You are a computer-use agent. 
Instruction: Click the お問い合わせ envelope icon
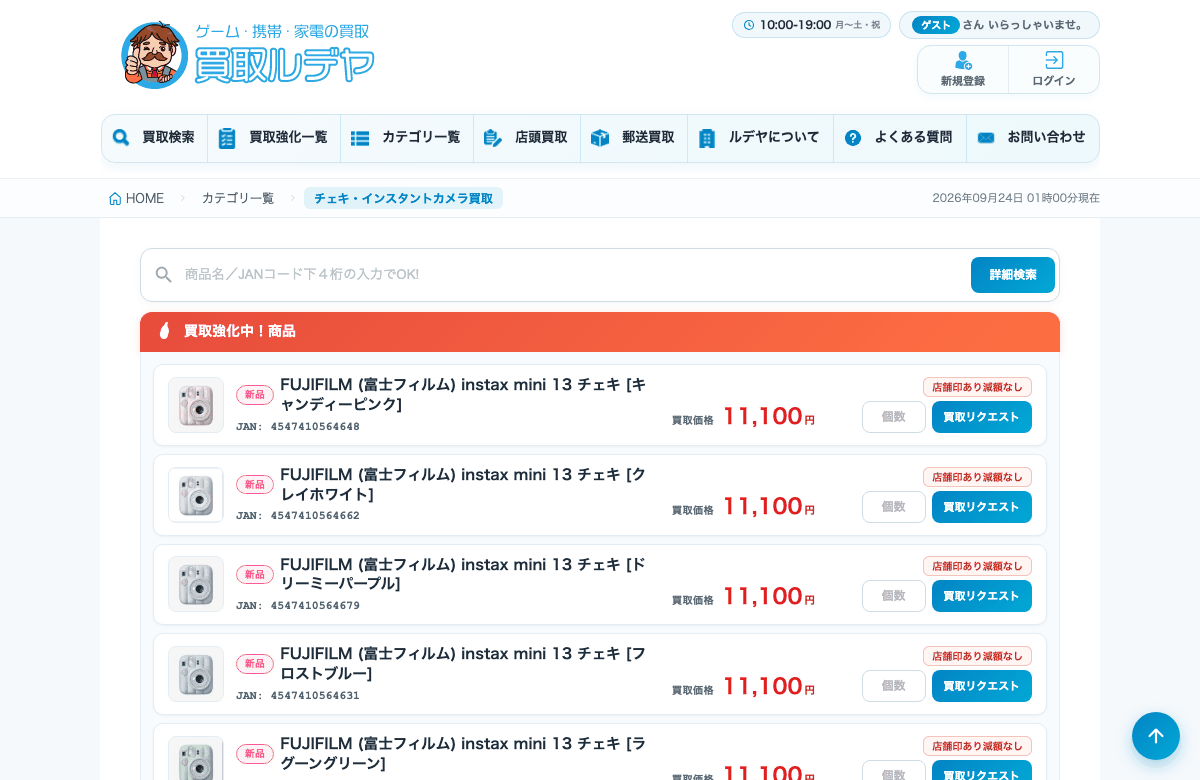[x=986, y=138]
